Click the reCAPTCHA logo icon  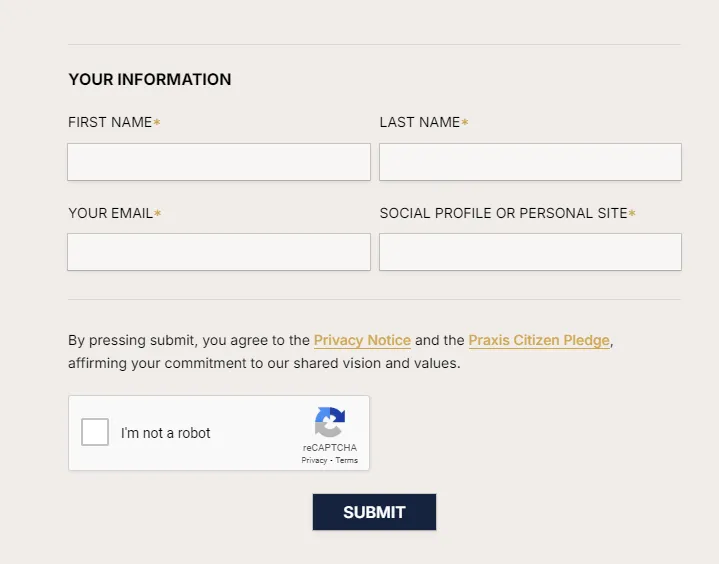329,422
